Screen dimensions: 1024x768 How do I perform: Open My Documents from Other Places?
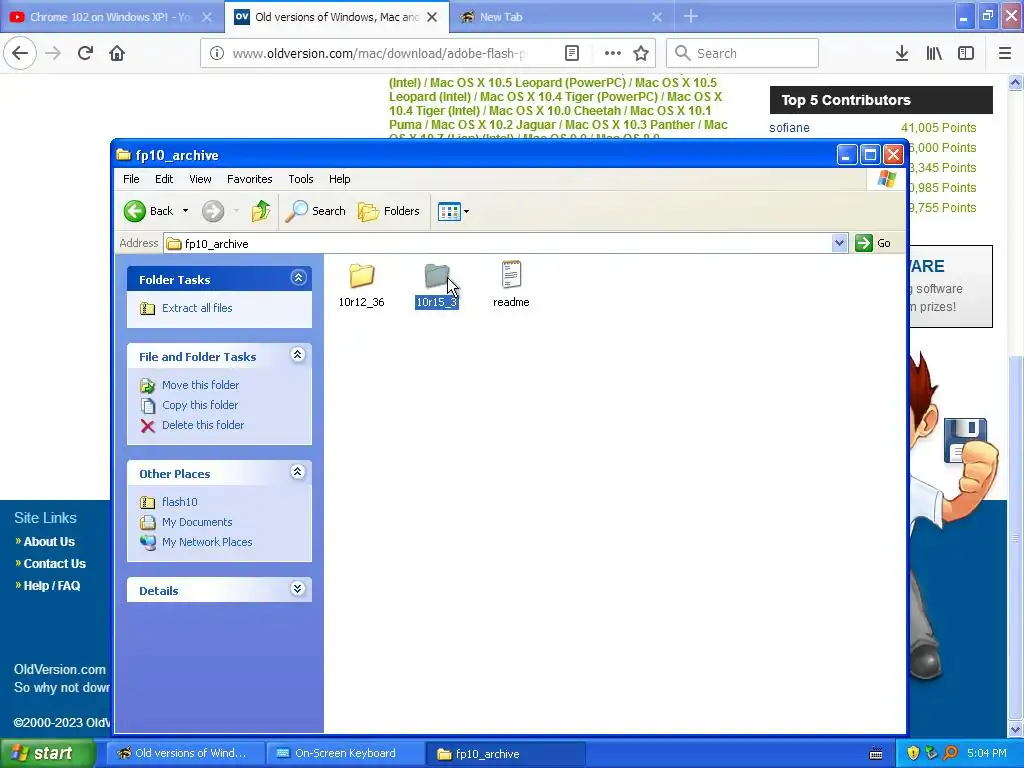click(197, 522)
